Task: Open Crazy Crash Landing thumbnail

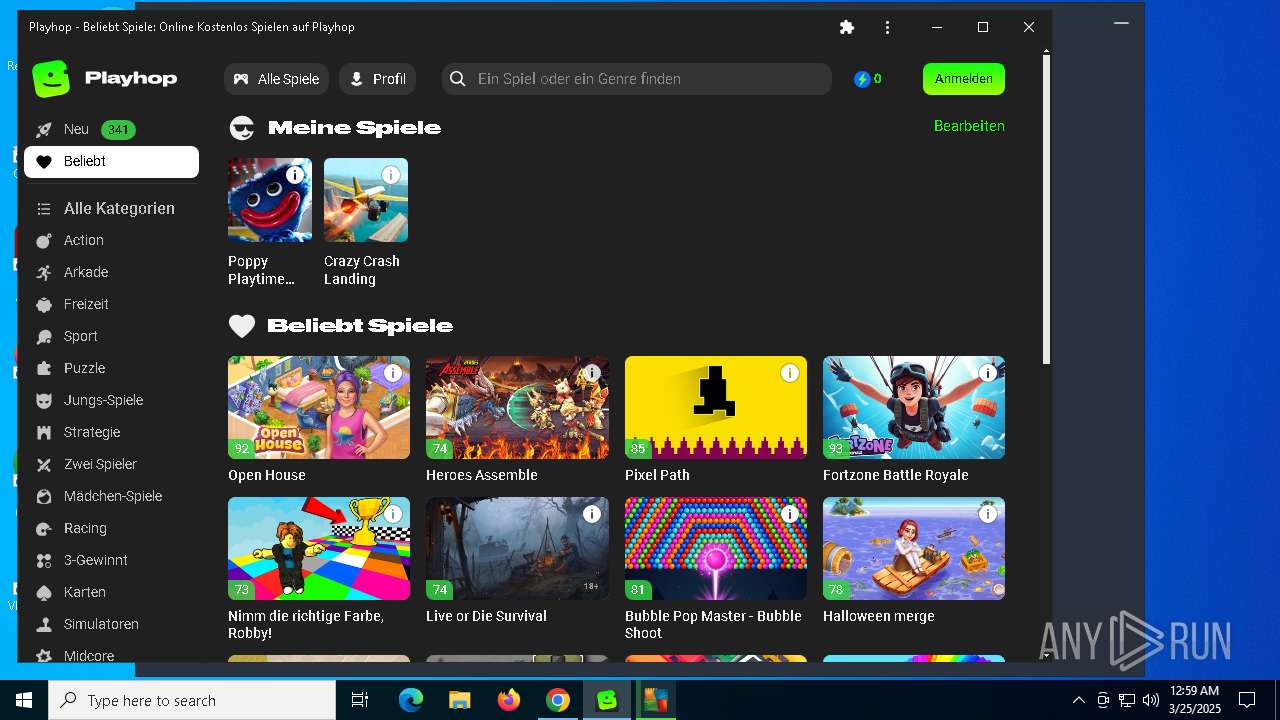Action: (x=366, y=200)
